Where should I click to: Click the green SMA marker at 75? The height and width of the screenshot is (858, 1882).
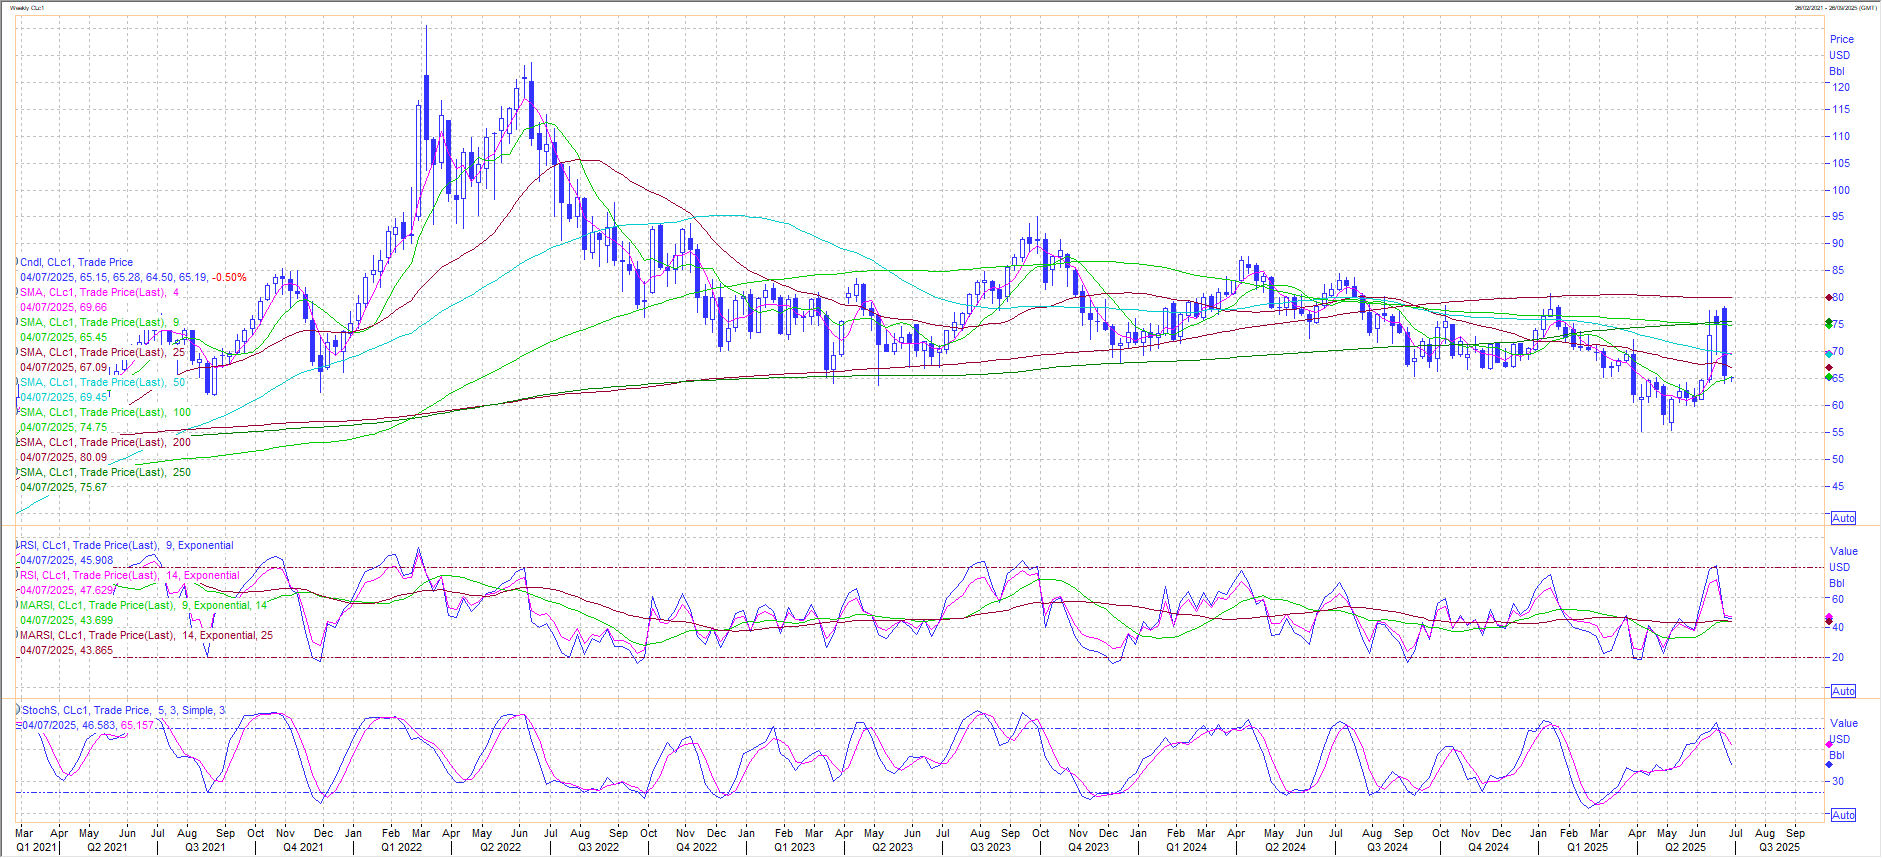point(1829,323)
